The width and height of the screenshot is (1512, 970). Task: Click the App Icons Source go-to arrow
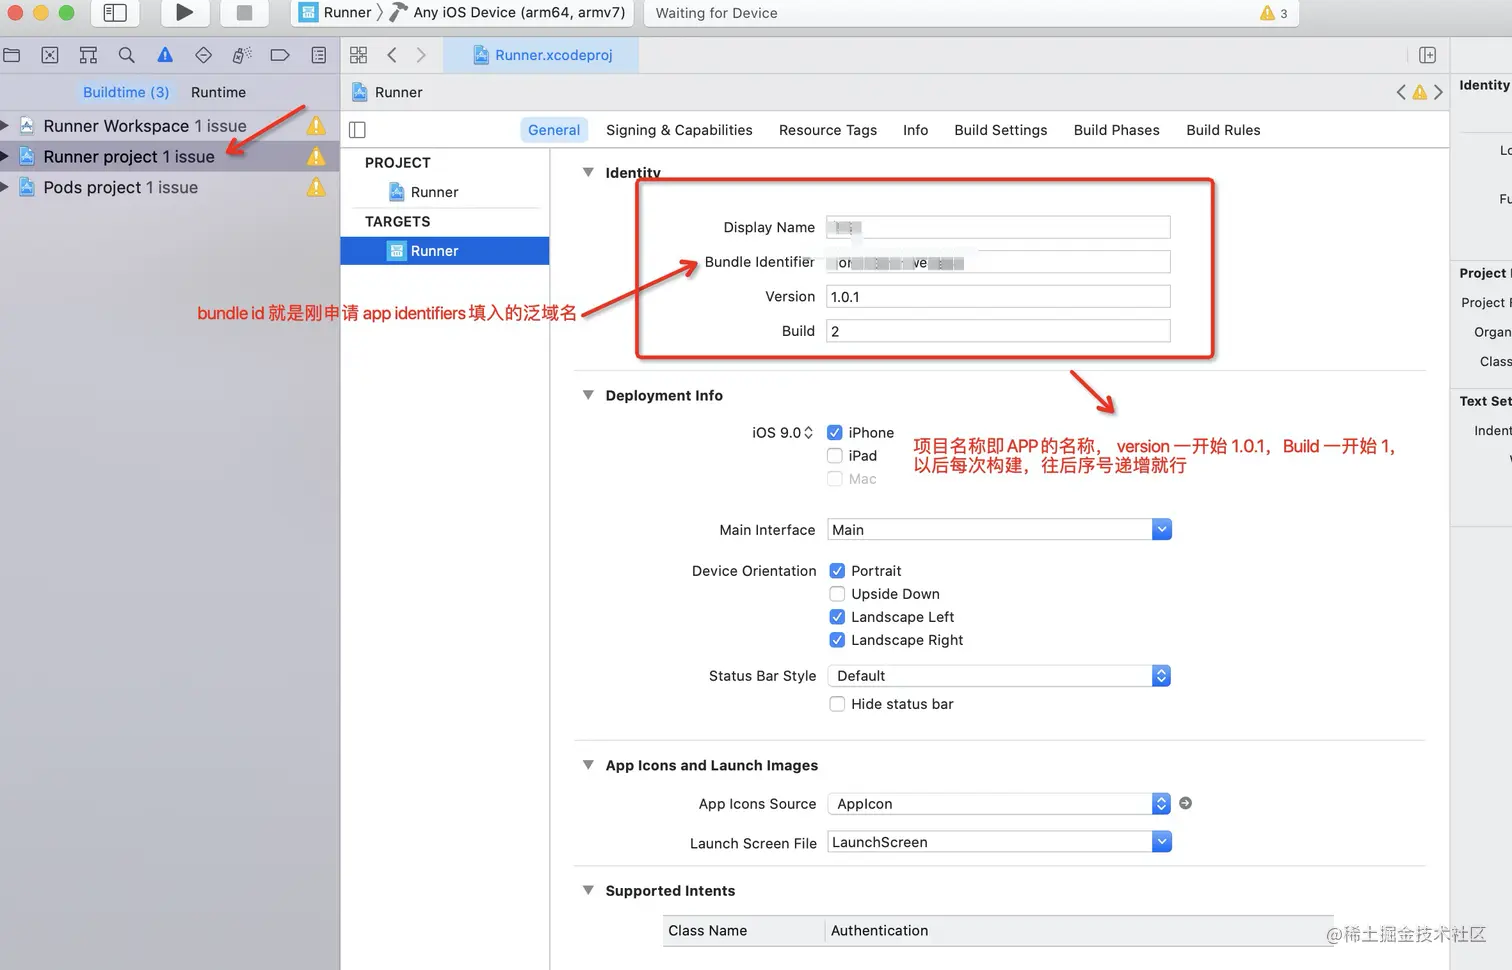tap(1185, 803)
